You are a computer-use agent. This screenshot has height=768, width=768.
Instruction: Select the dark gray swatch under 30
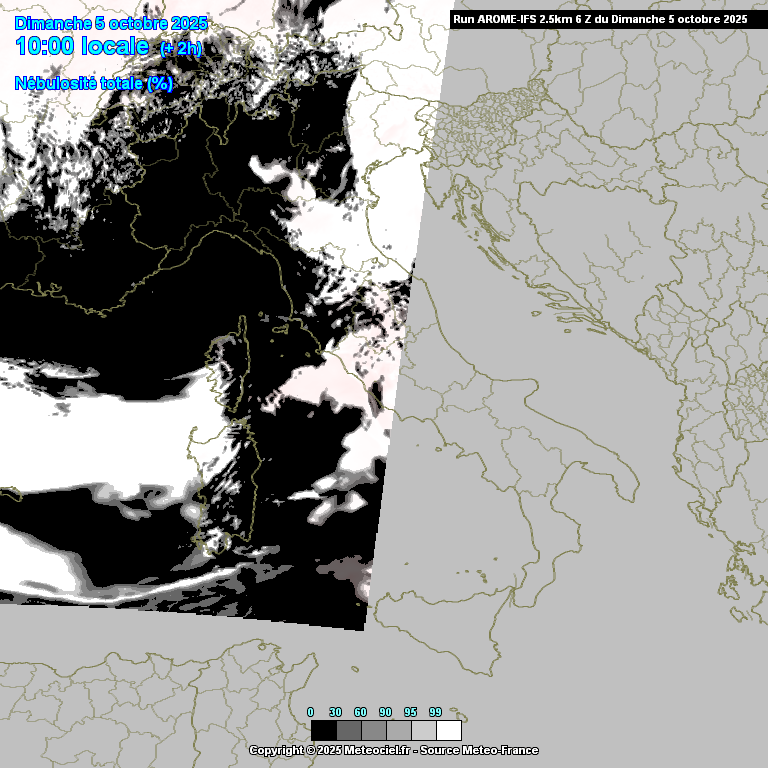pos(348,730)
